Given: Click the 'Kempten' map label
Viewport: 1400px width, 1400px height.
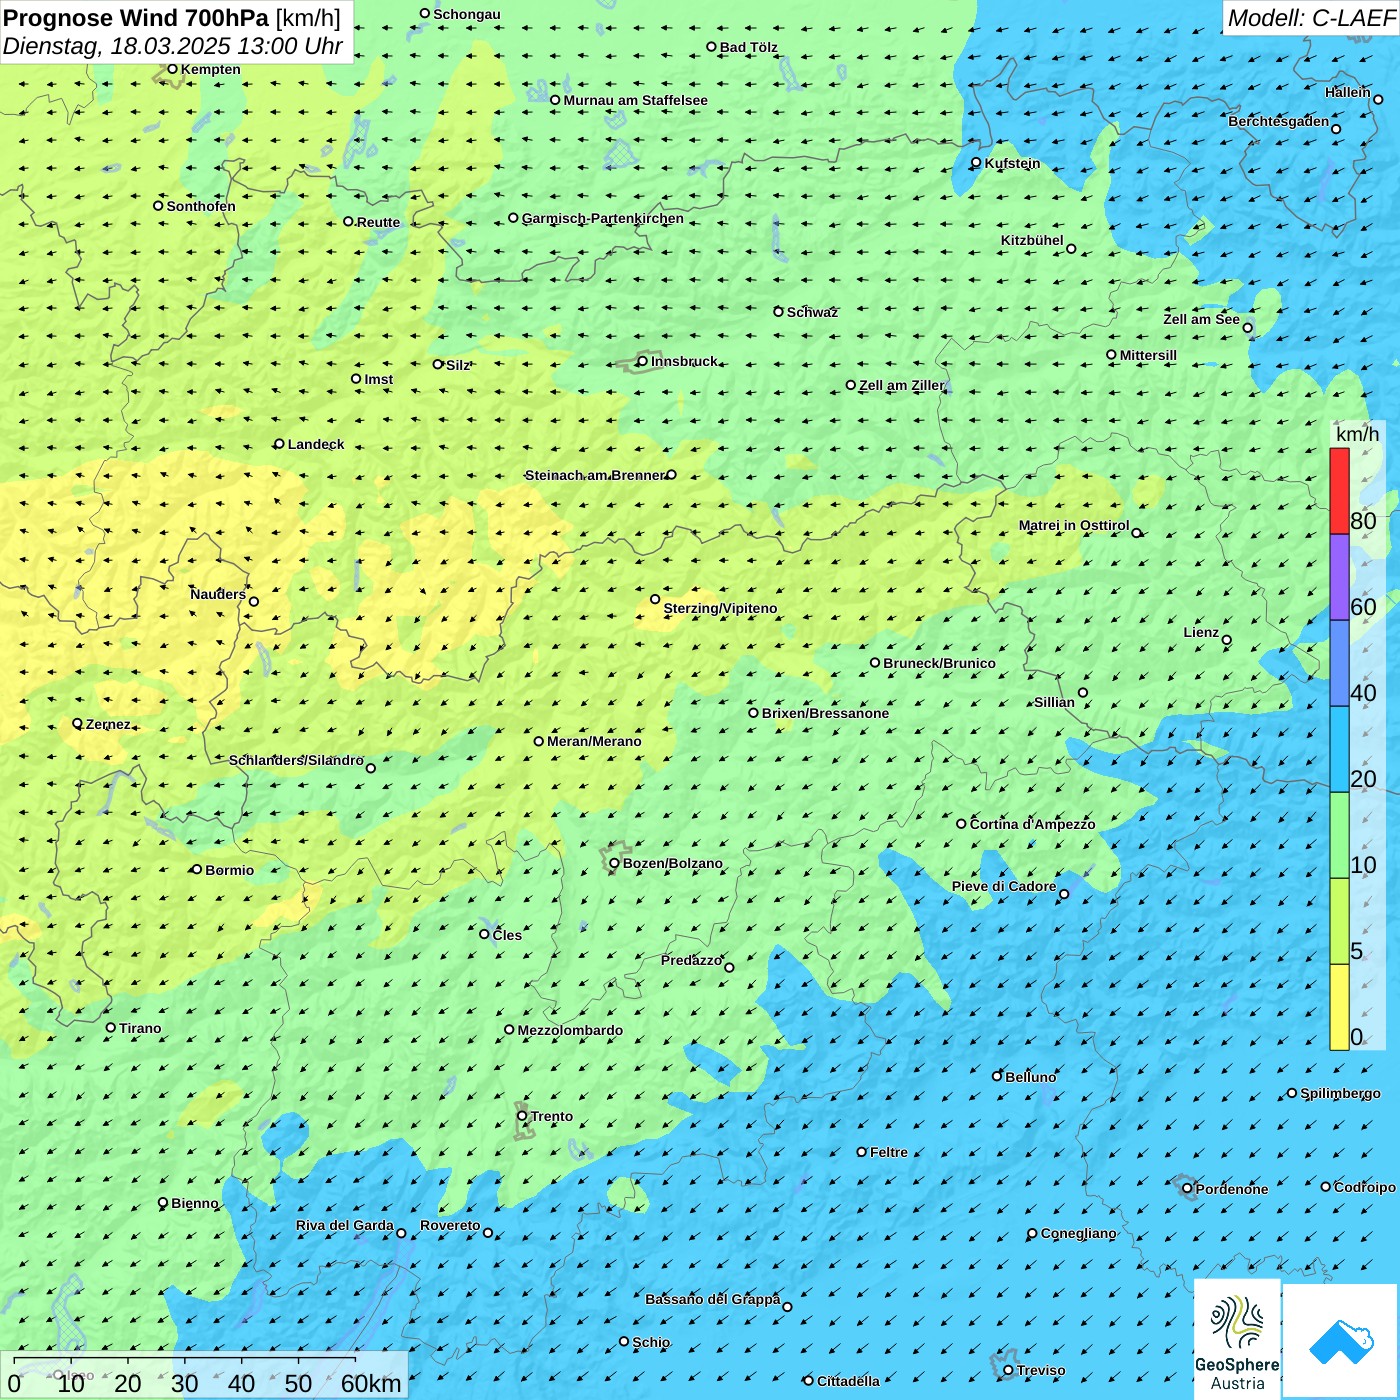Looking at the screenshot, I should tap(211, 69).
